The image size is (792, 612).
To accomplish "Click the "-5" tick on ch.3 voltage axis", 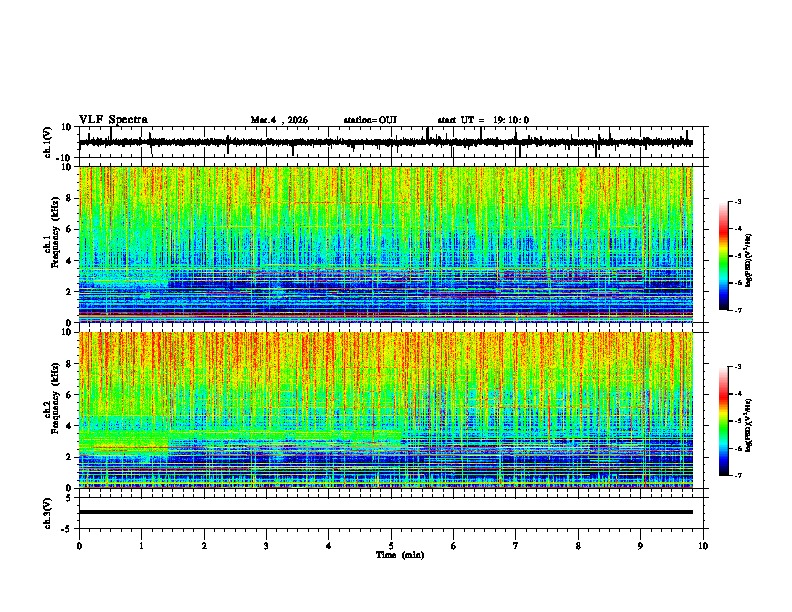I will 67,529.
